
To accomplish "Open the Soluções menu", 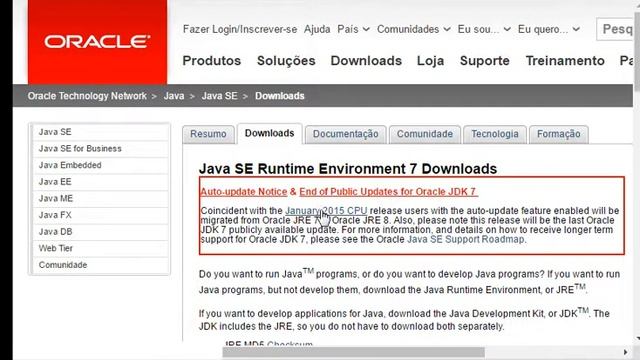I will click(286, 61).
